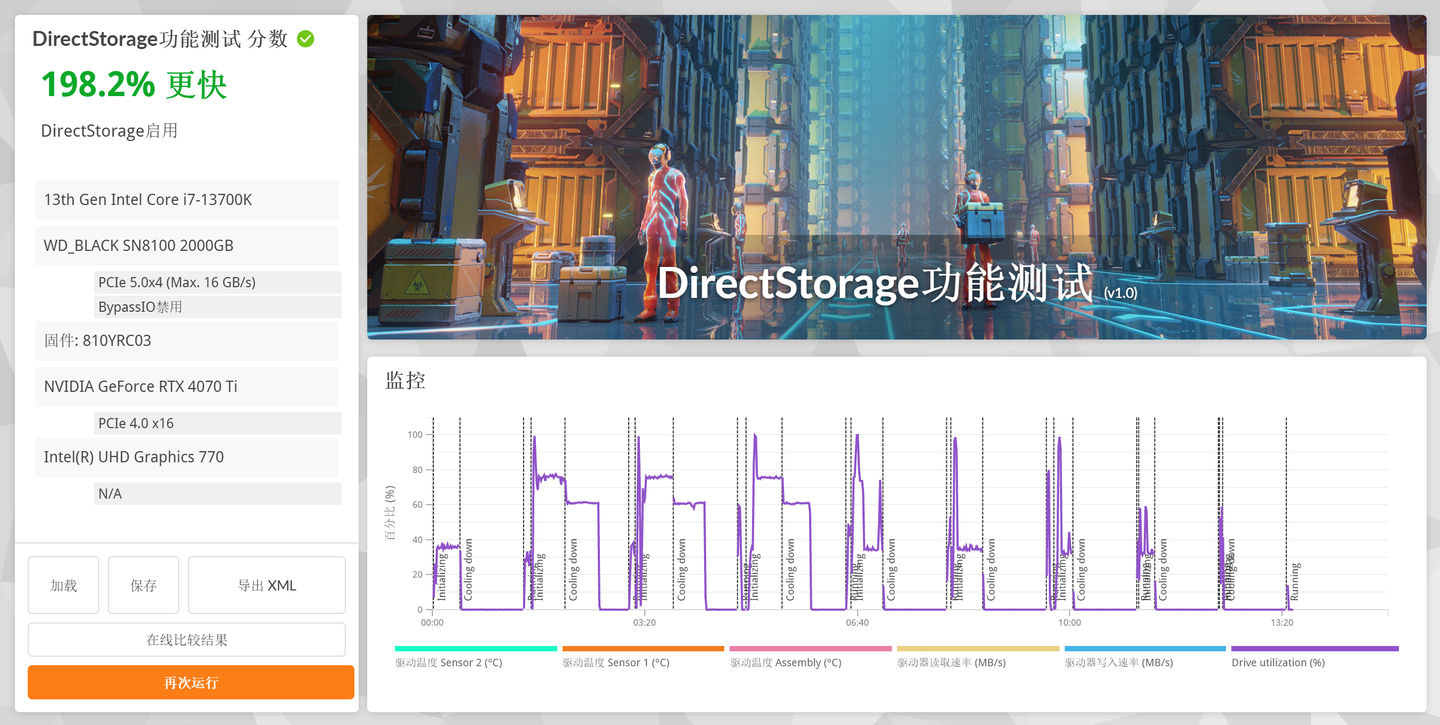Toggle 驱动温度 Sensor 2 legend swatch
The height and width of the screenshot is (725, 1440).
(x=476, y=649)
